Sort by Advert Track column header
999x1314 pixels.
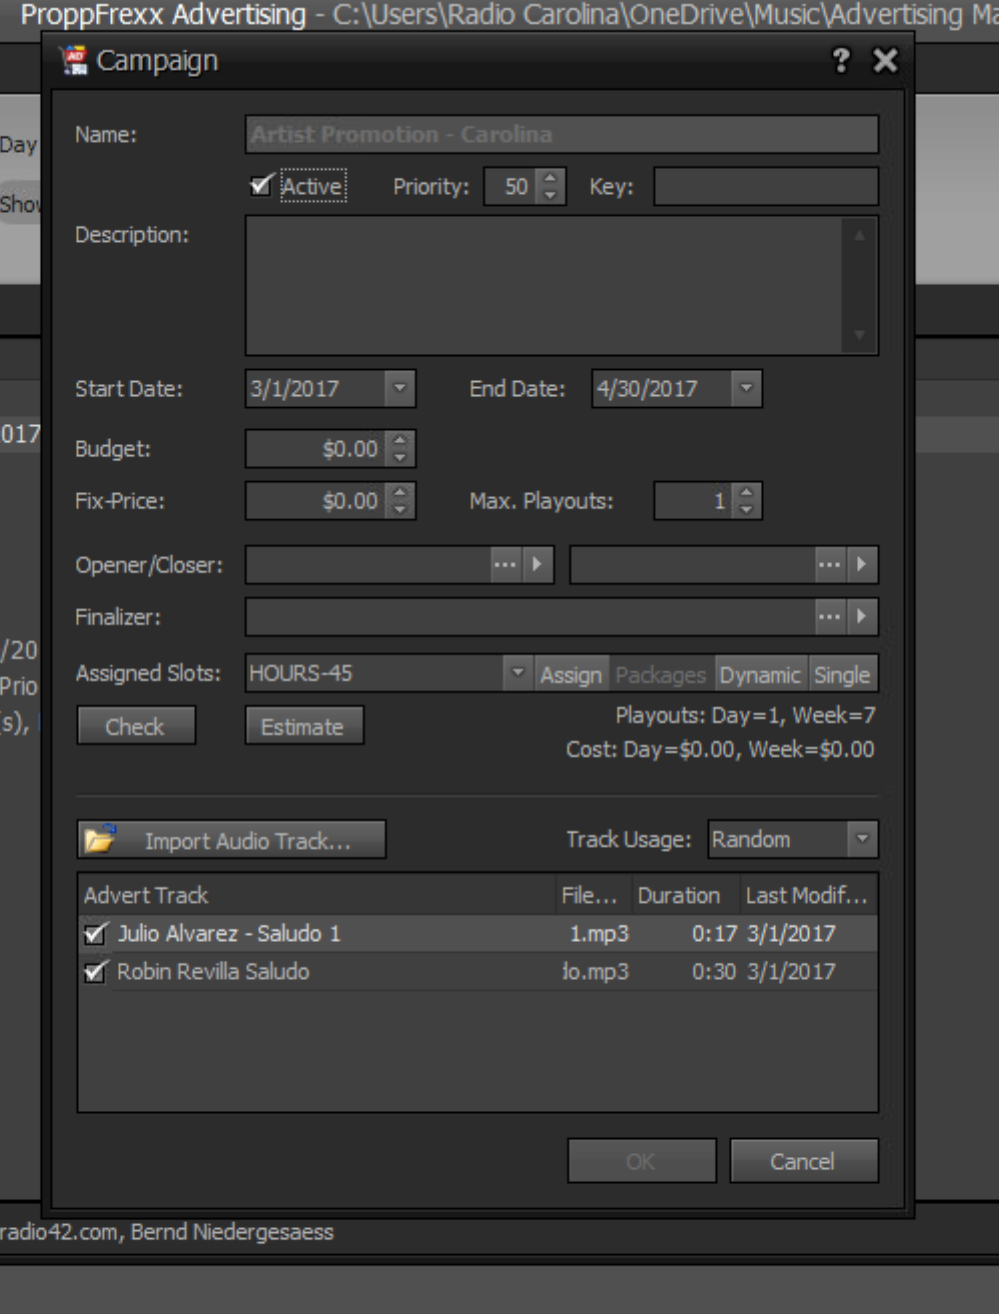317,895
